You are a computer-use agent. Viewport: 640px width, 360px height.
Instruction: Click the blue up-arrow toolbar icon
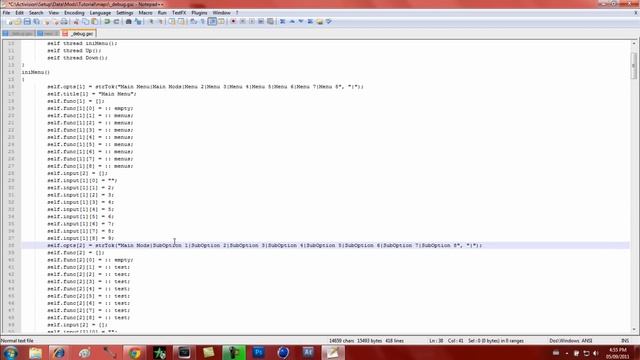point(292,21)
